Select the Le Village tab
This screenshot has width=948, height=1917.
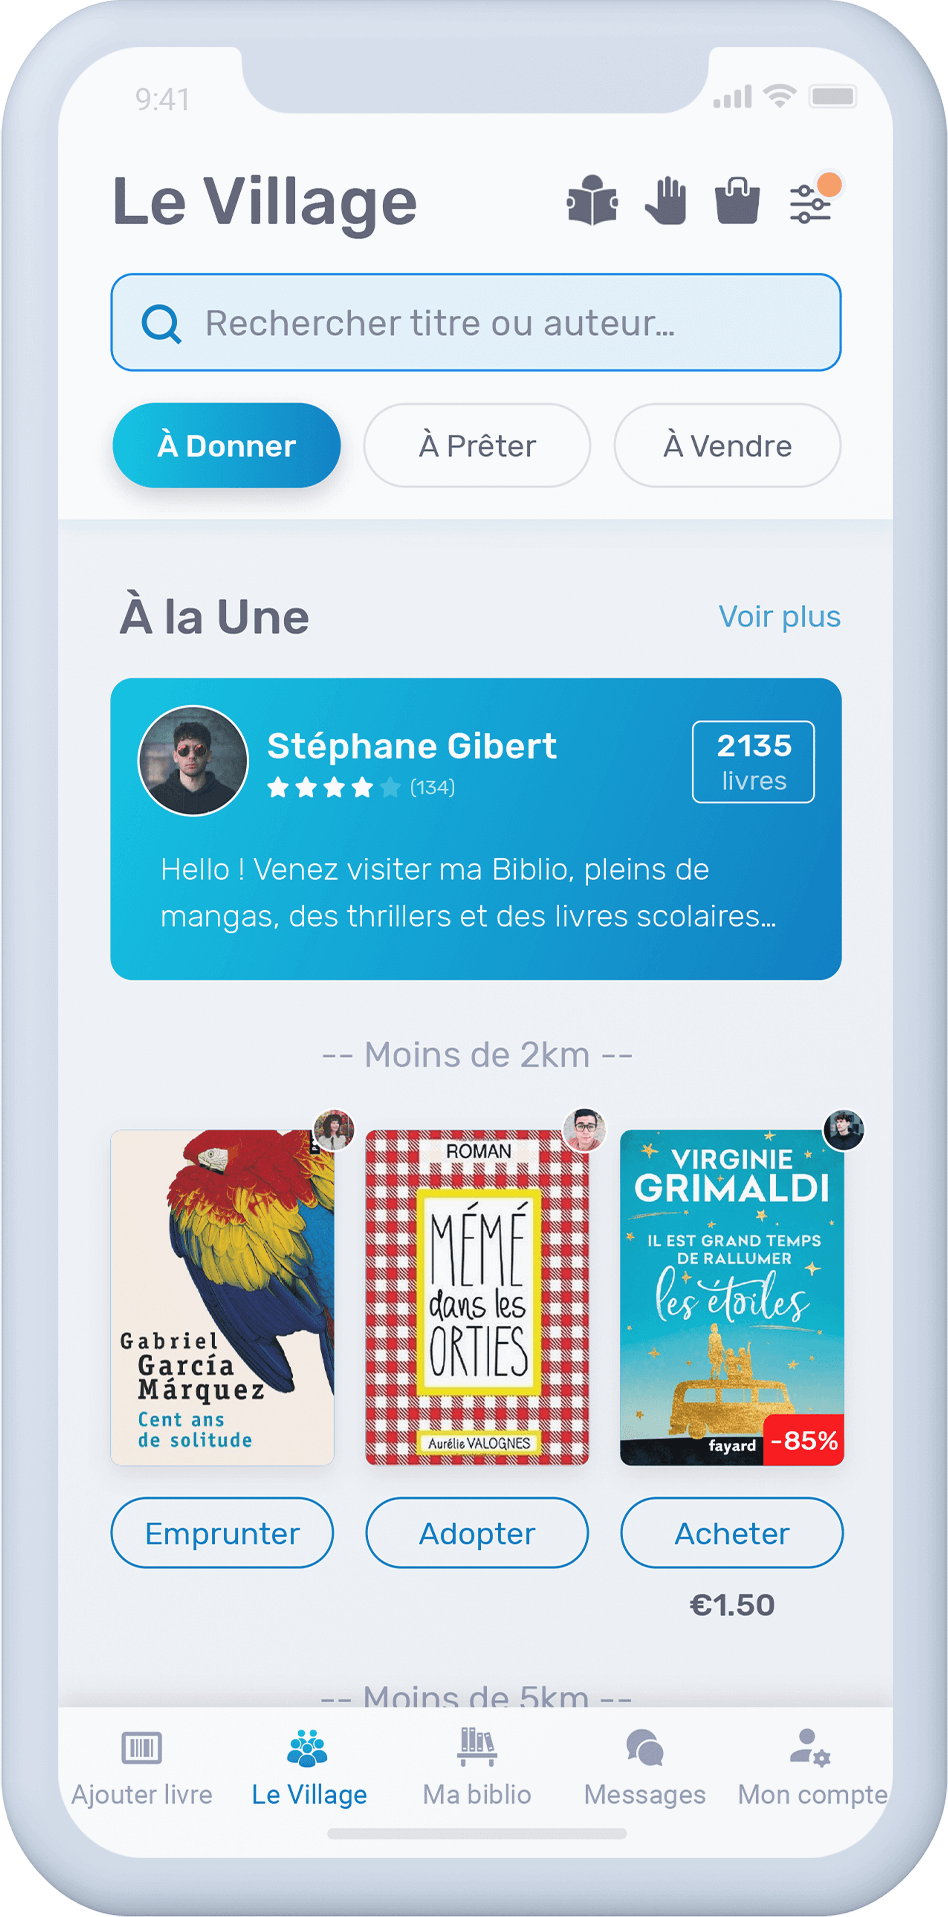309,1767
